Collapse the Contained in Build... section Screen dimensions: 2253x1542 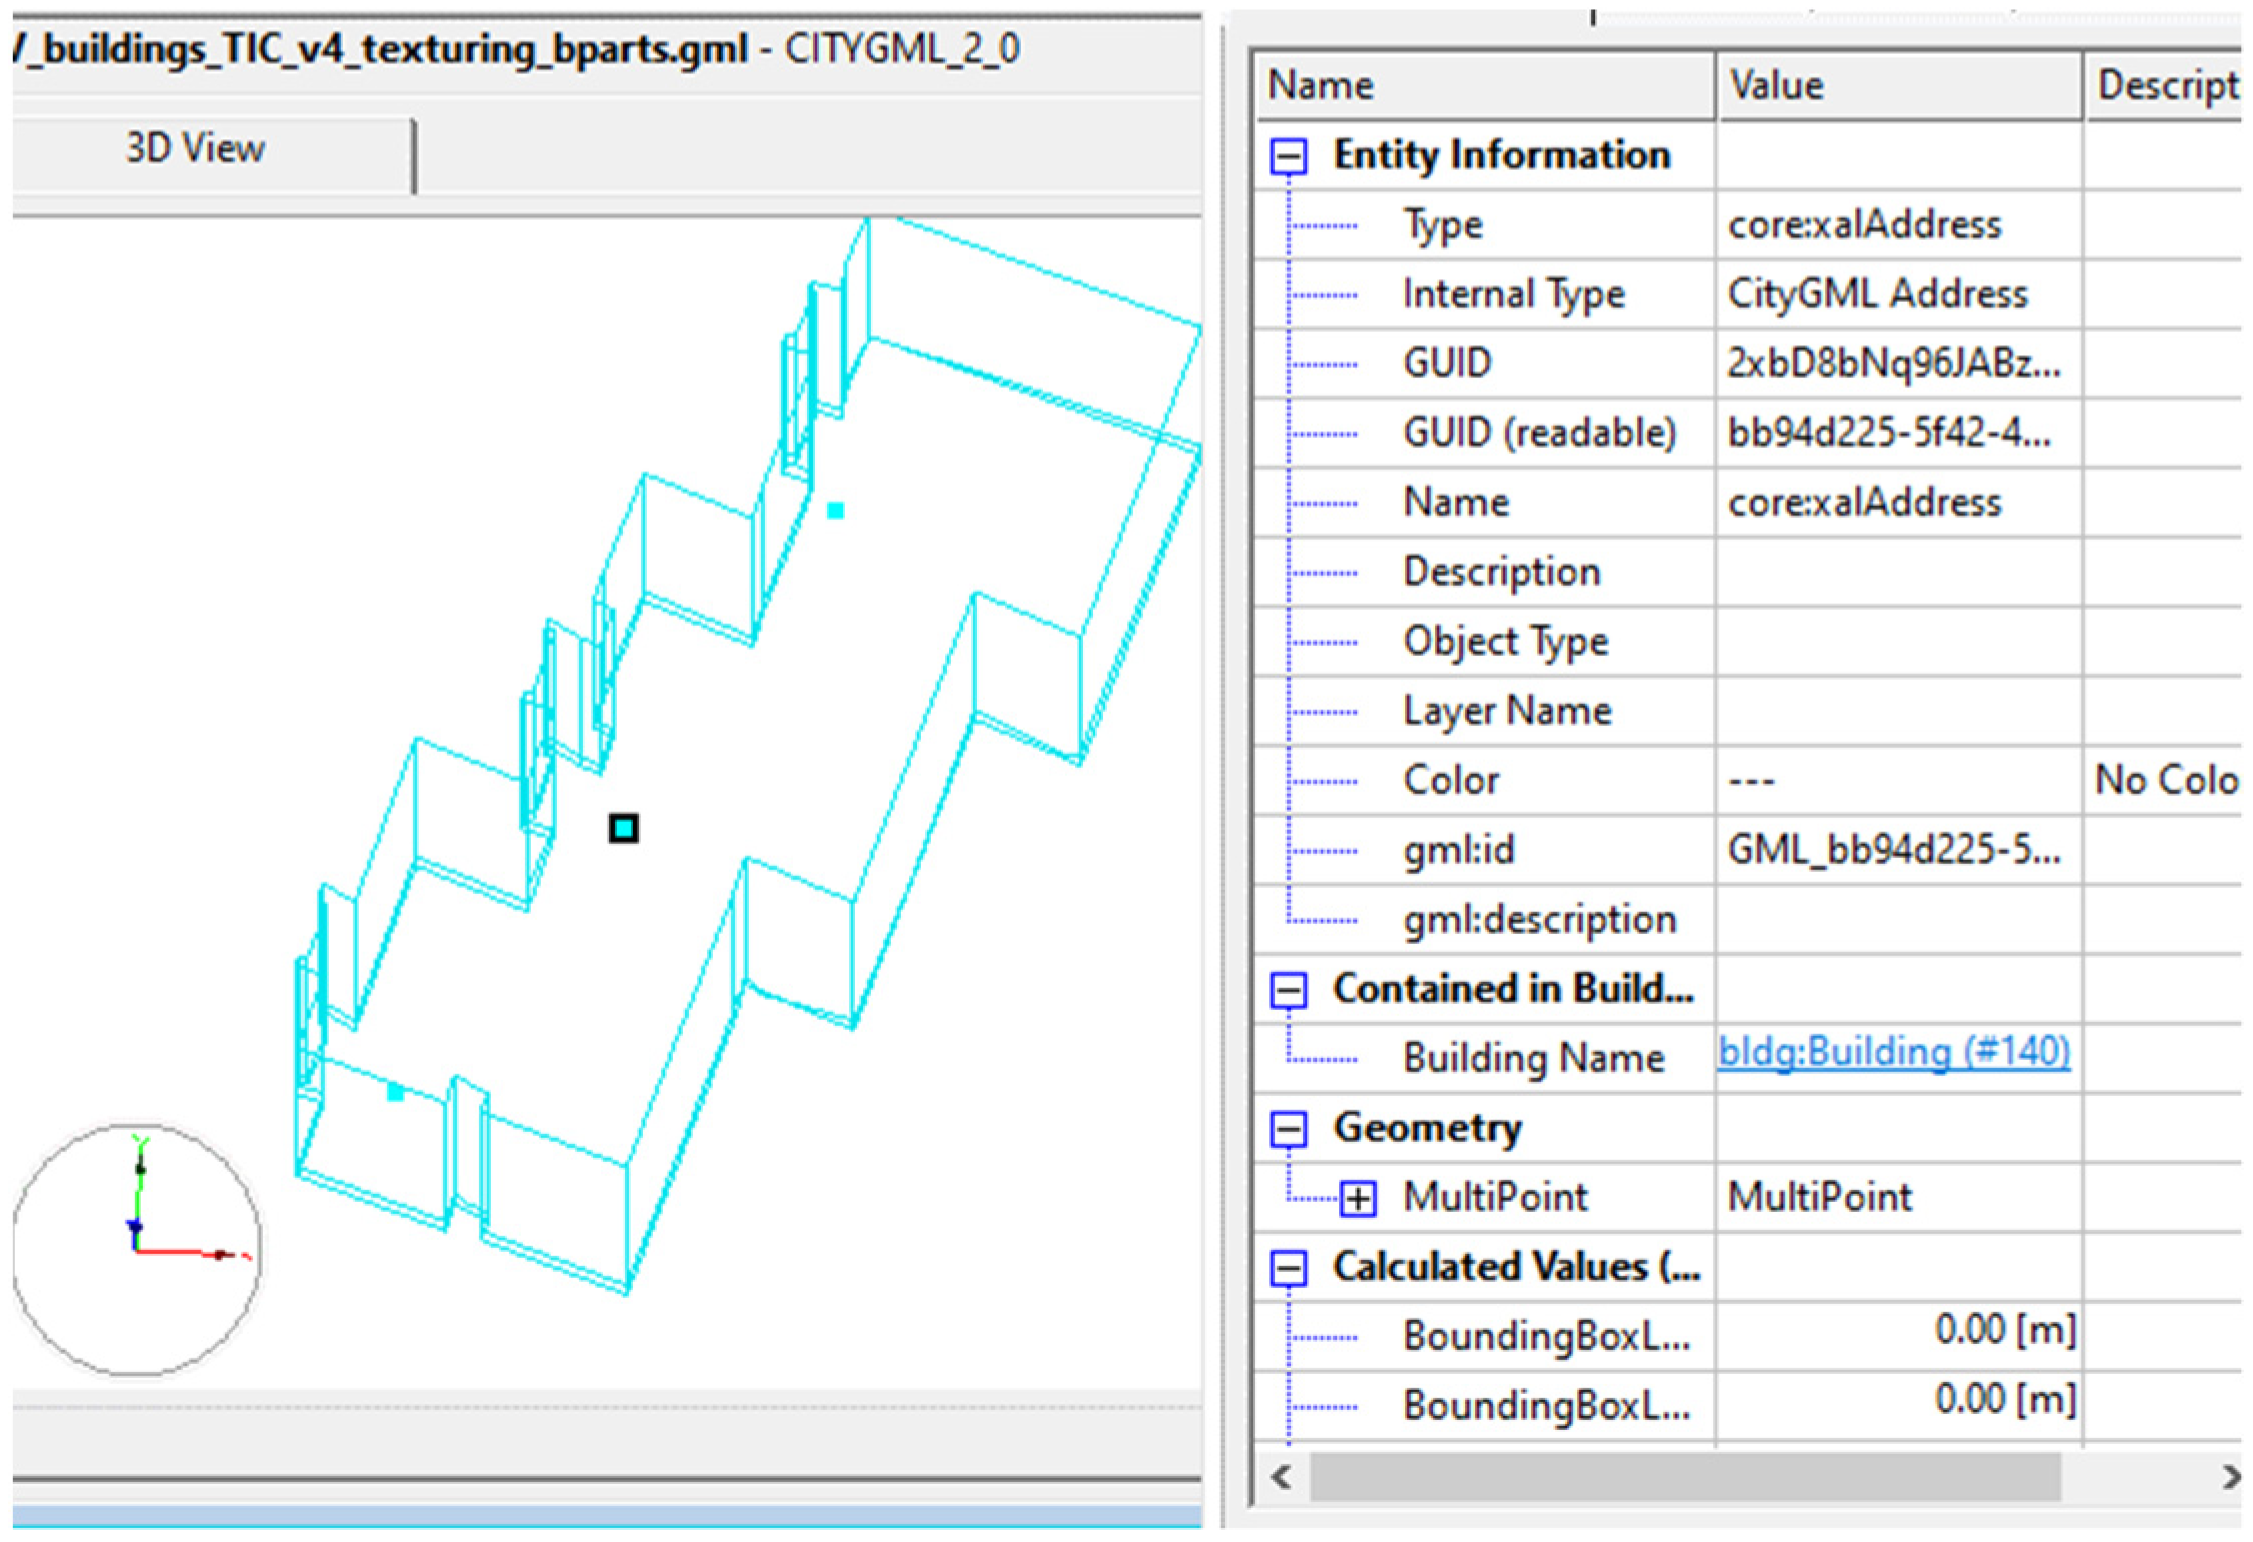click(1288, 990)
